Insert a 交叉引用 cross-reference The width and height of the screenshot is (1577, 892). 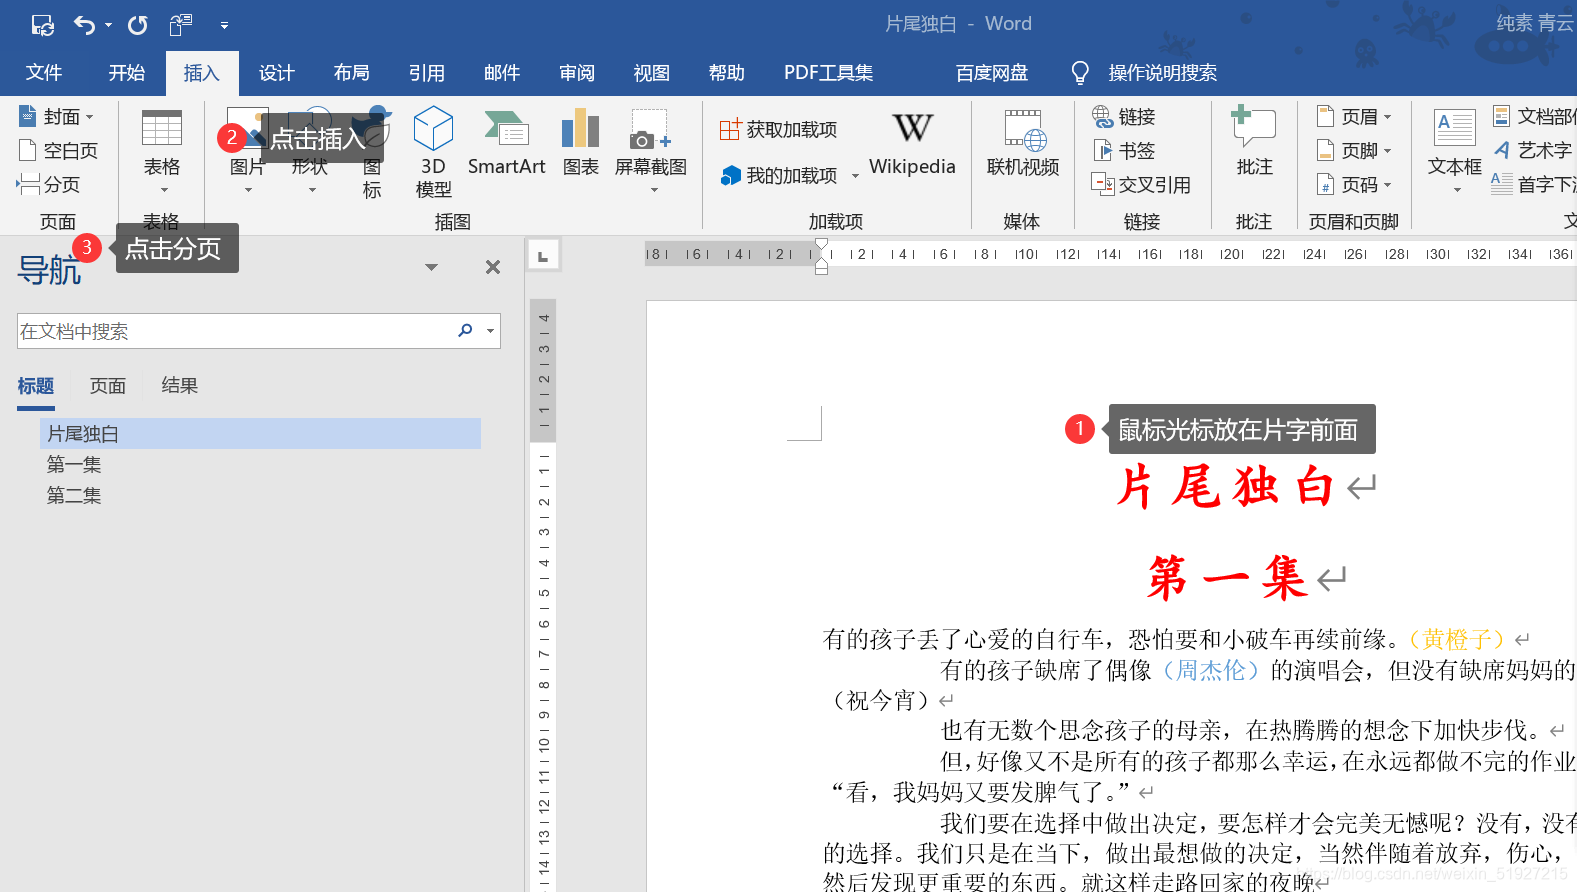coord(1141,185)
